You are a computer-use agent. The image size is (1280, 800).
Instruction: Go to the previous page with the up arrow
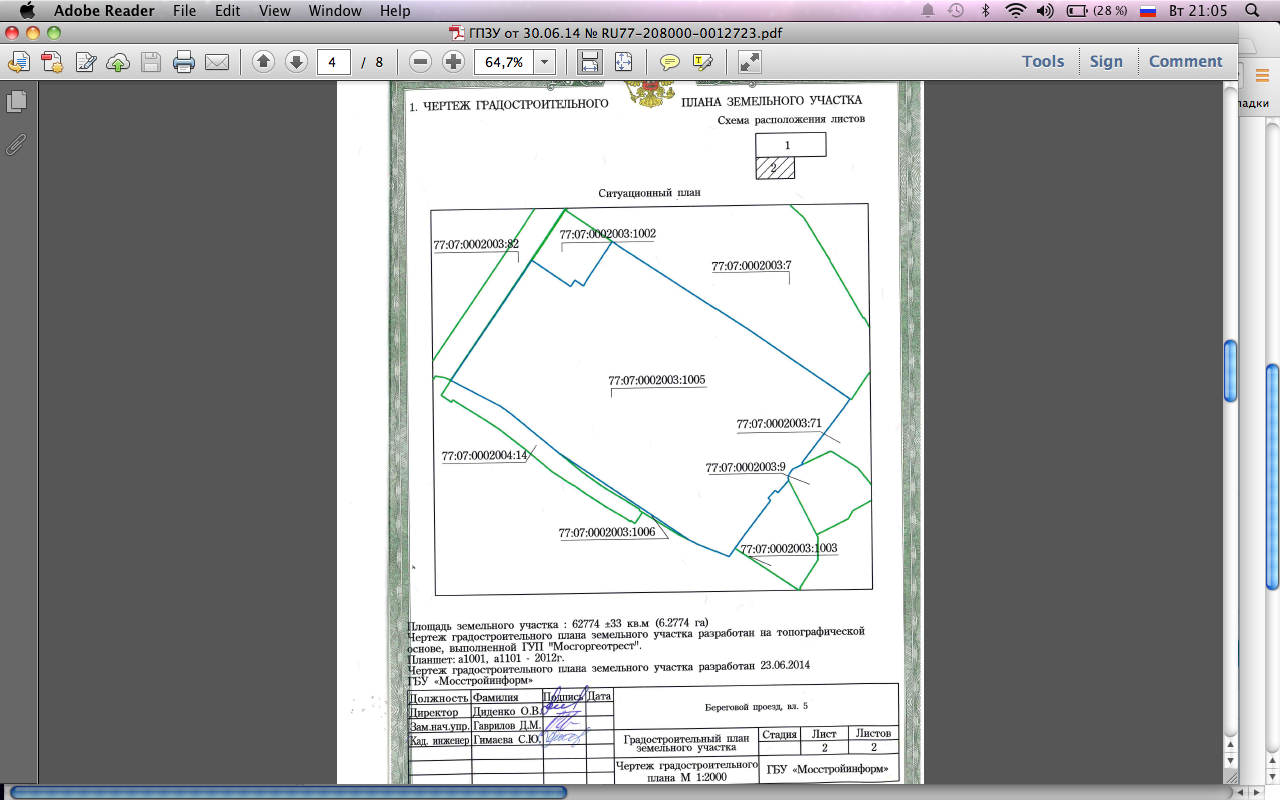[x=263, y=62]
